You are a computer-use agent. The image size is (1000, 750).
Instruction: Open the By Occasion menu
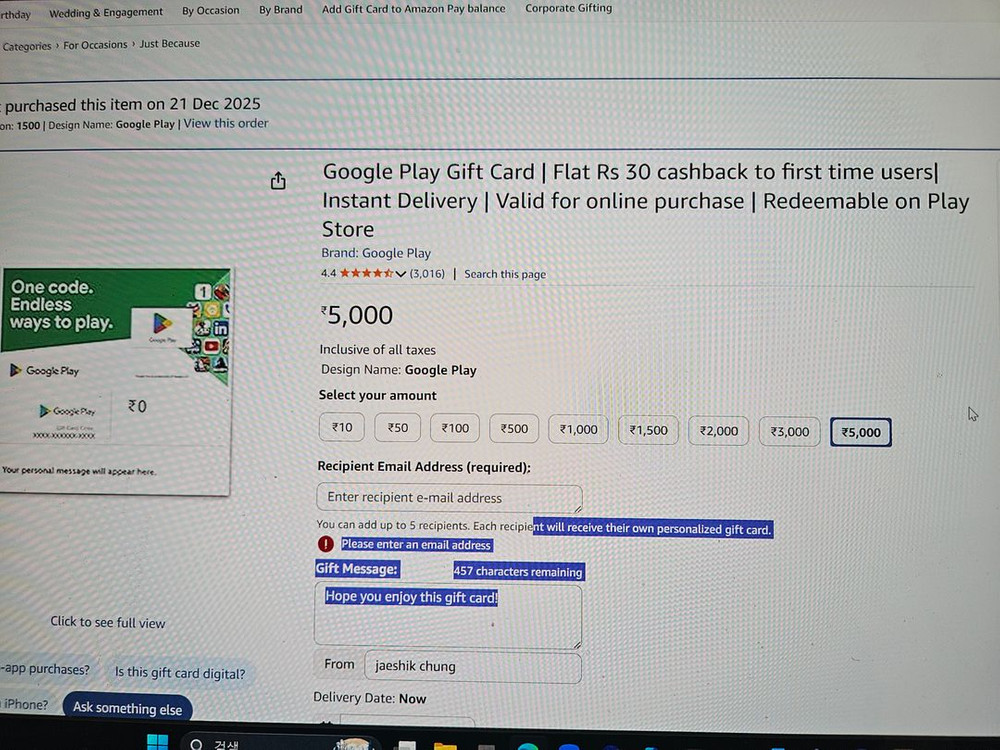pos(210,11)
